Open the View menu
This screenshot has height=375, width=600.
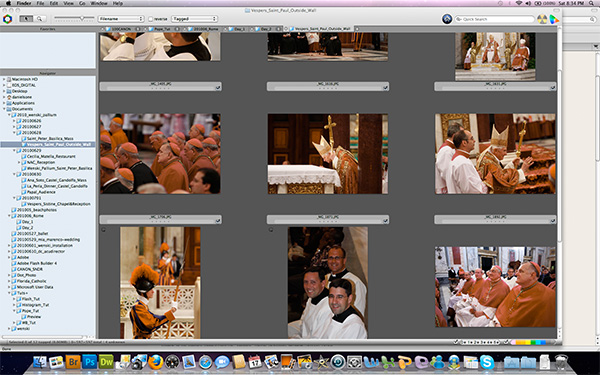click(x=68, y=3)
